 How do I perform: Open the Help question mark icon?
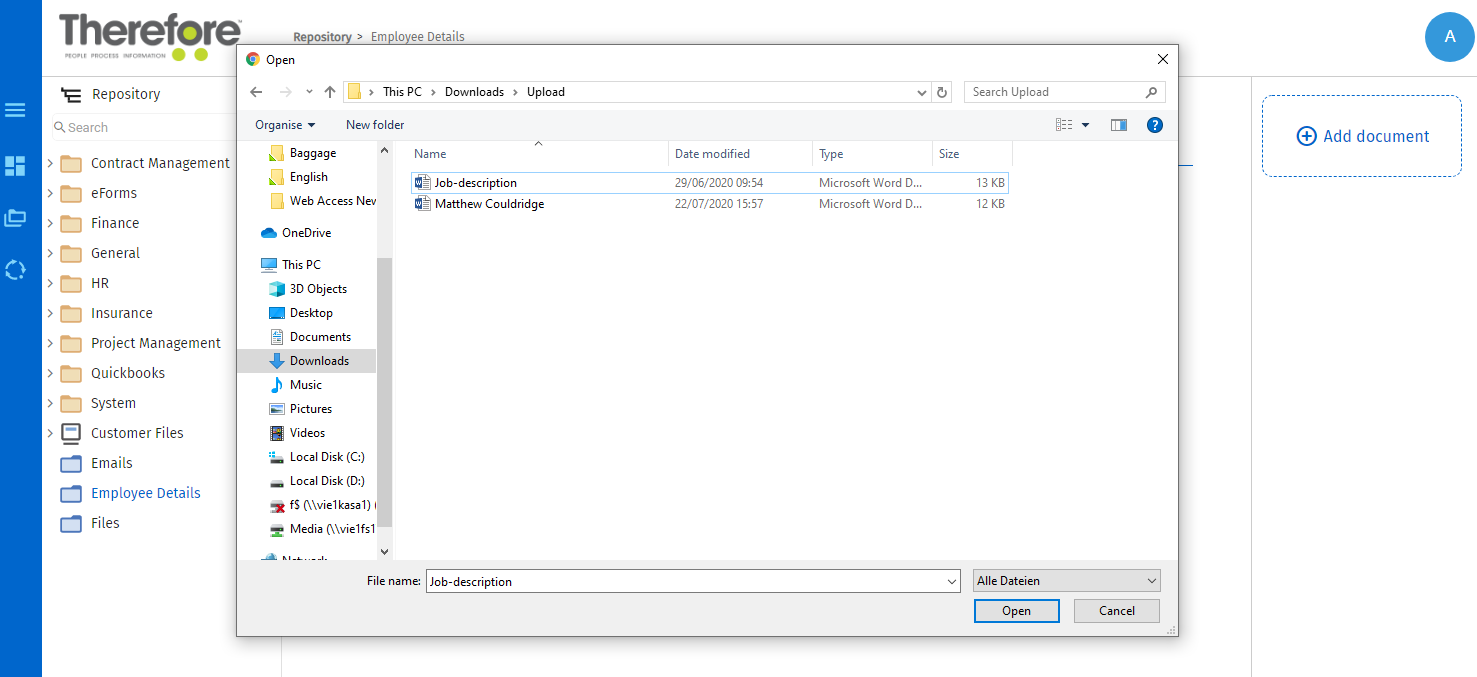click(1155, 125)
